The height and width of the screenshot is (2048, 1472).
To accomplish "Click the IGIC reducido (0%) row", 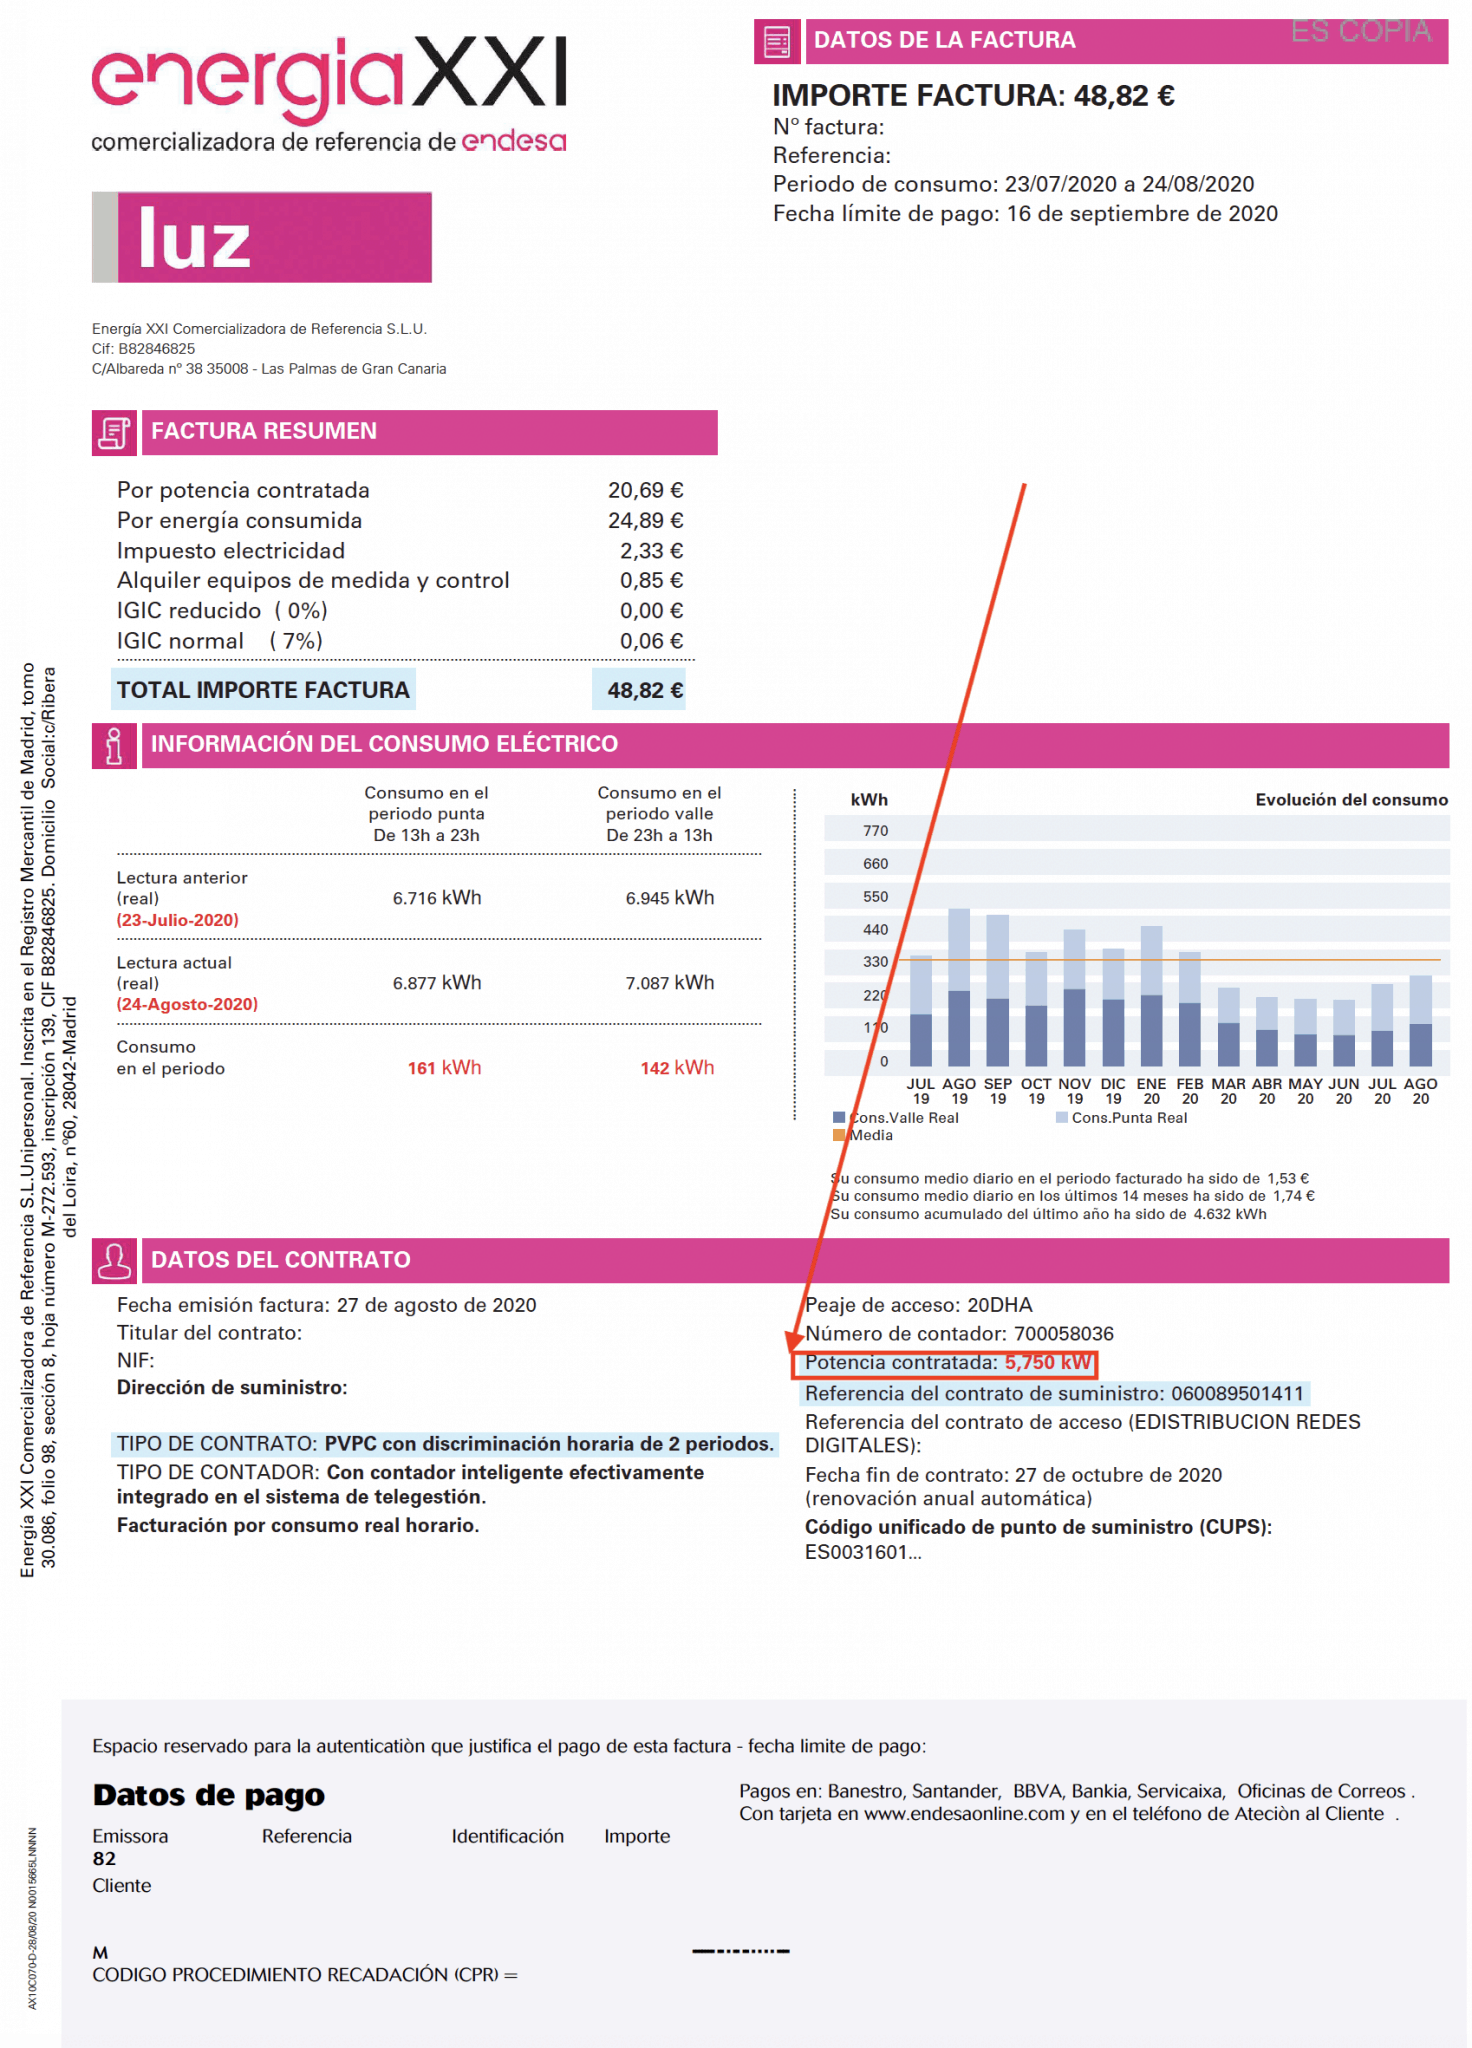I will click(400, 611).
